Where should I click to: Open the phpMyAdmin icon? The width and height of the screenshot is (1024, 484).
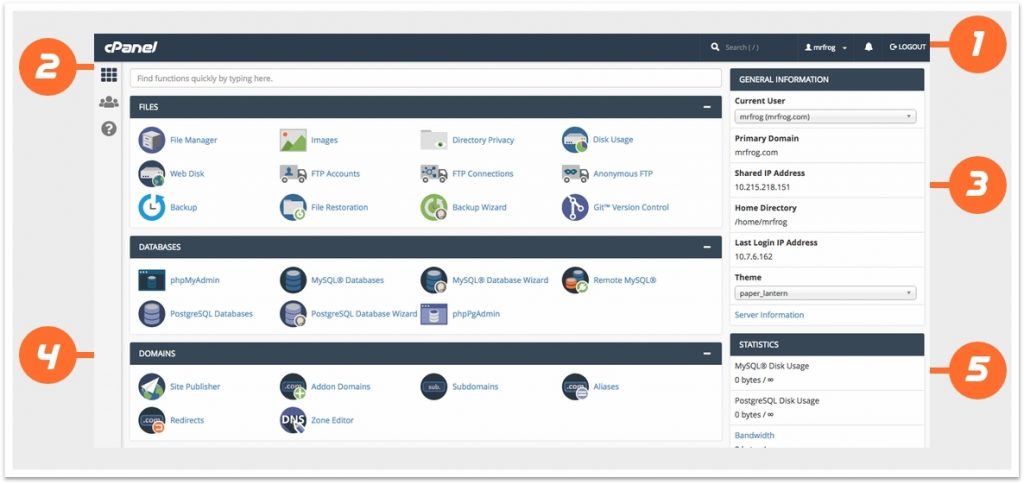click(x=152, y=280)
